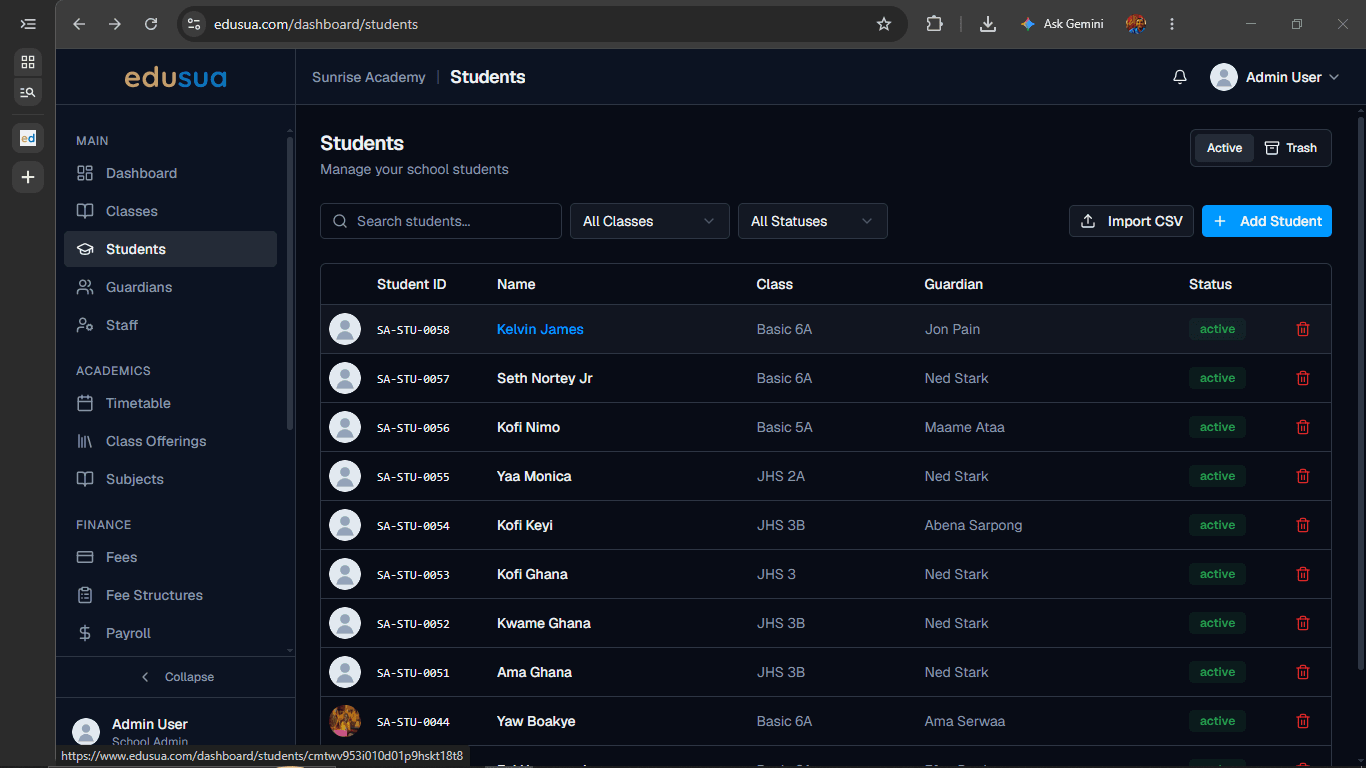This screenshot has width=1366, height=768.
Task: Click Kelvin James's avatar placeholder
Action: (345, 329)
